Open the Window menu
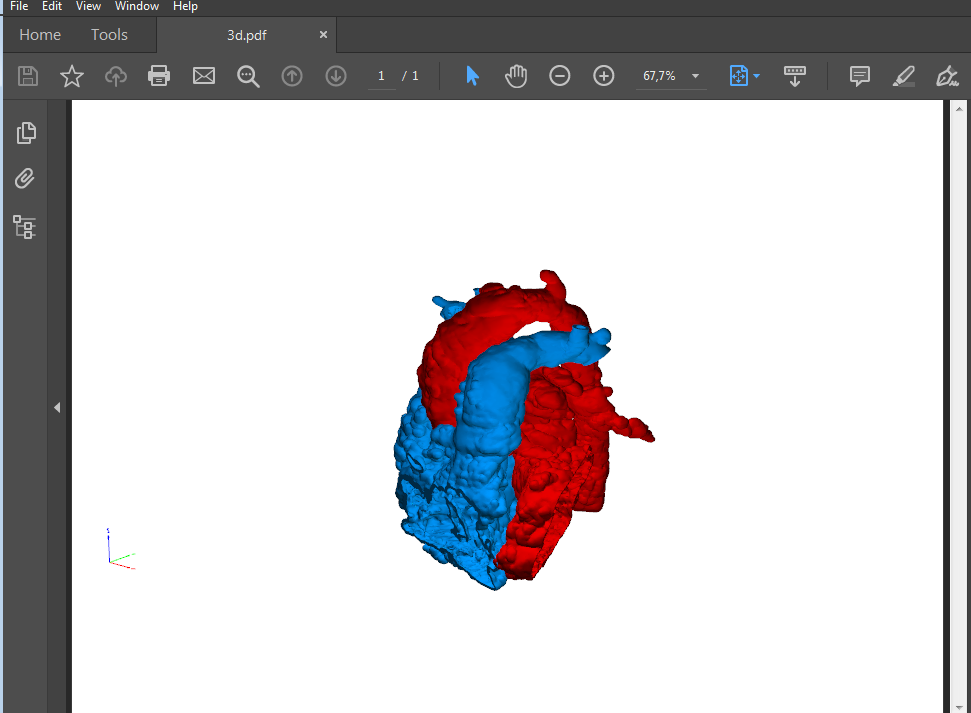The height and width of the screenshot is (713, 971). click(x=137, y=6)
